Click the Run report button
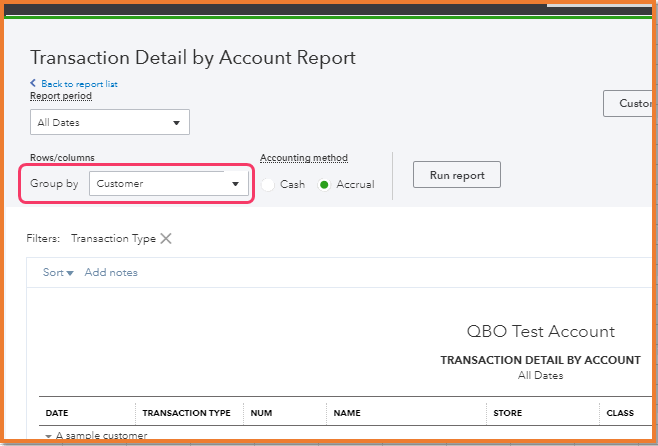Image resolution: width=658 pixels, height=446 pixels. click(x=457, y=175)
